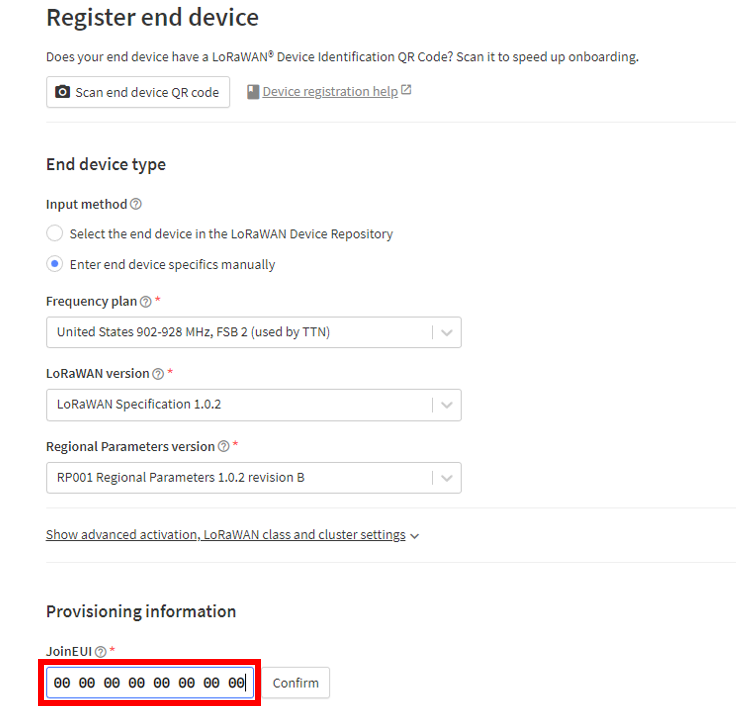Click the chevron after advanced settings link

(x=414, y=536)
